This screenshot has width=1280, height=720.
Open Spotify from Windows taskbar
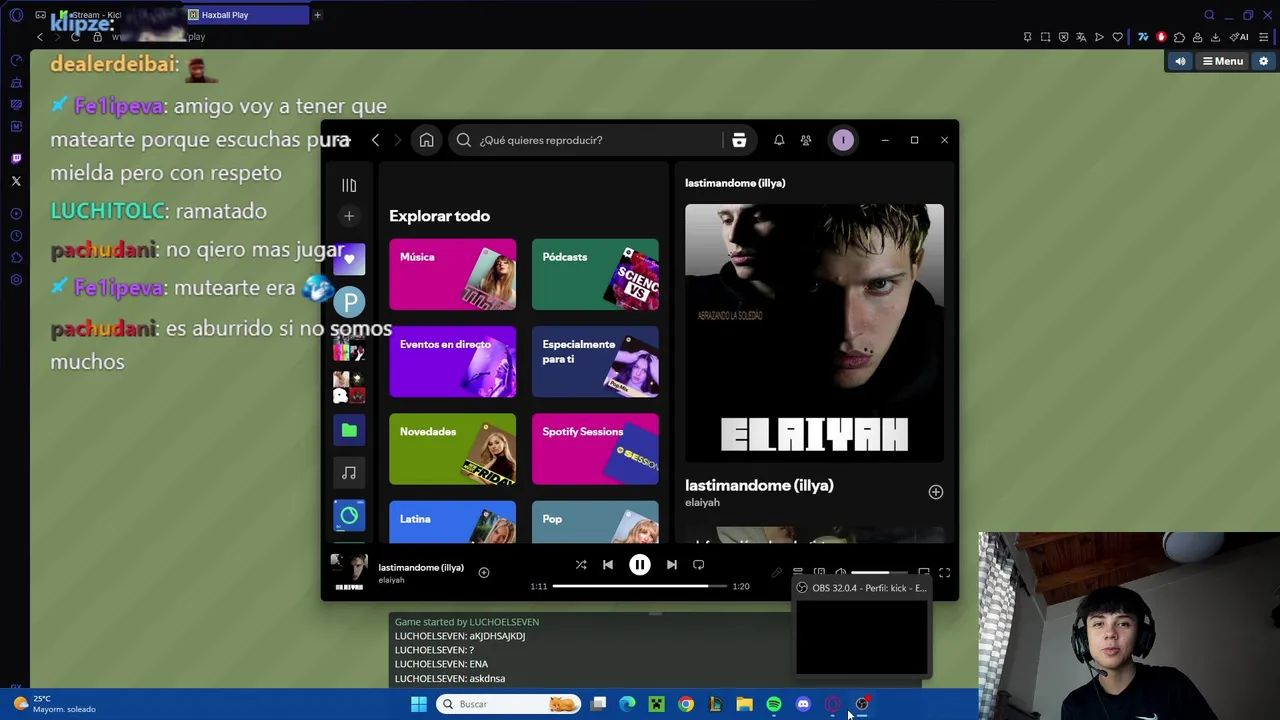[774, 704]
